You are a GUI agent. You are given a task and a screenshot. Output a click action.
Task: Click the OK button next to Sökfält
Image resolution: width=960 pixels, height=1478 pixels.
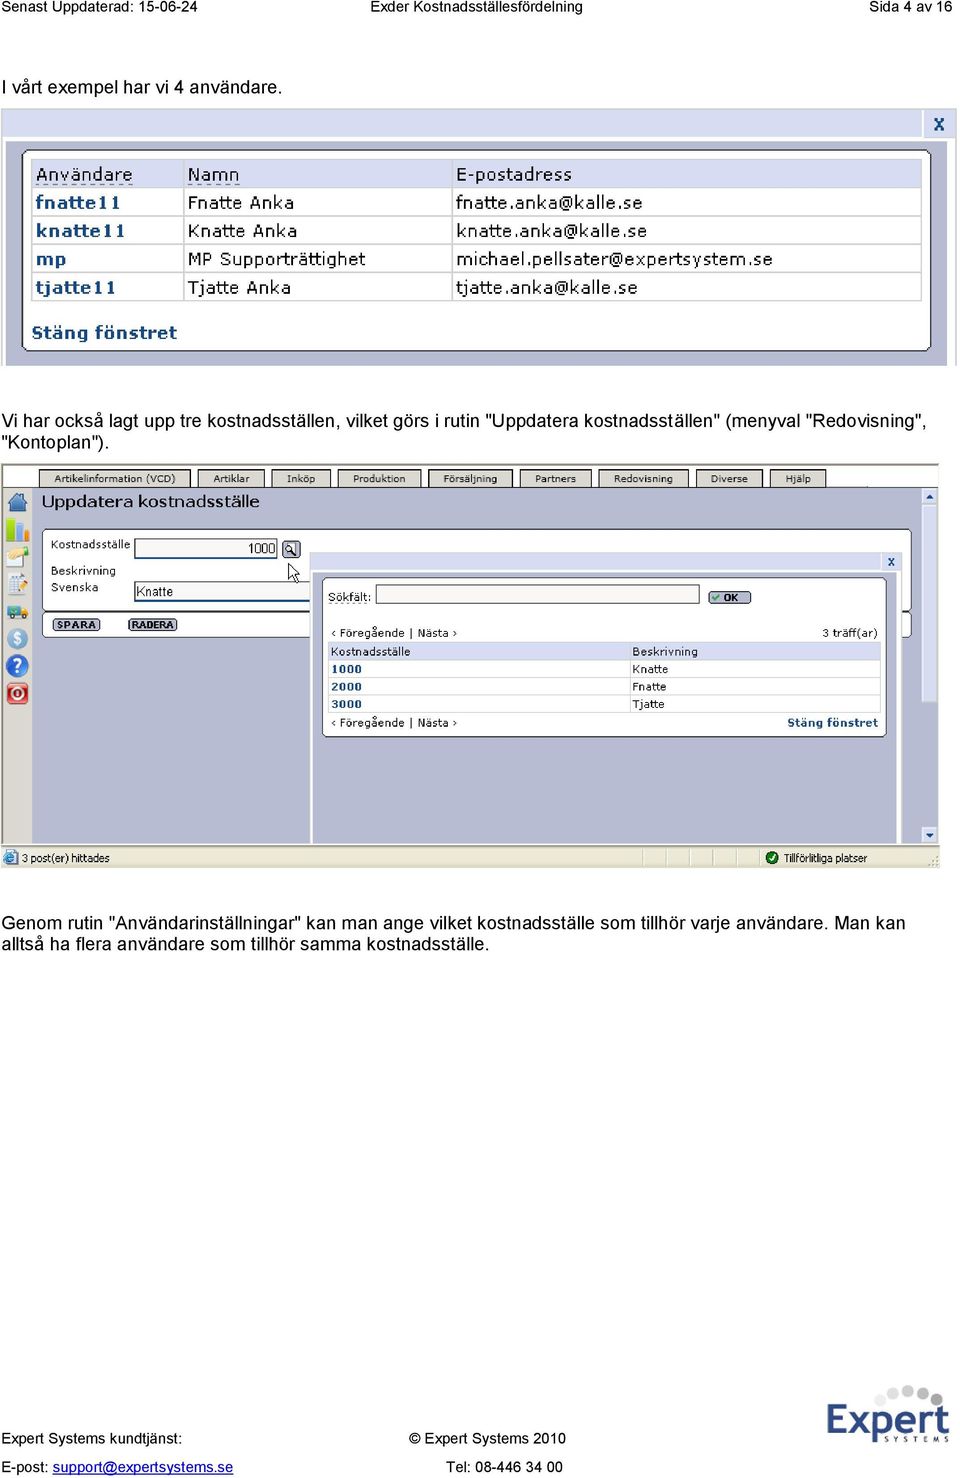pyautogui.click(x=730, y=597)
